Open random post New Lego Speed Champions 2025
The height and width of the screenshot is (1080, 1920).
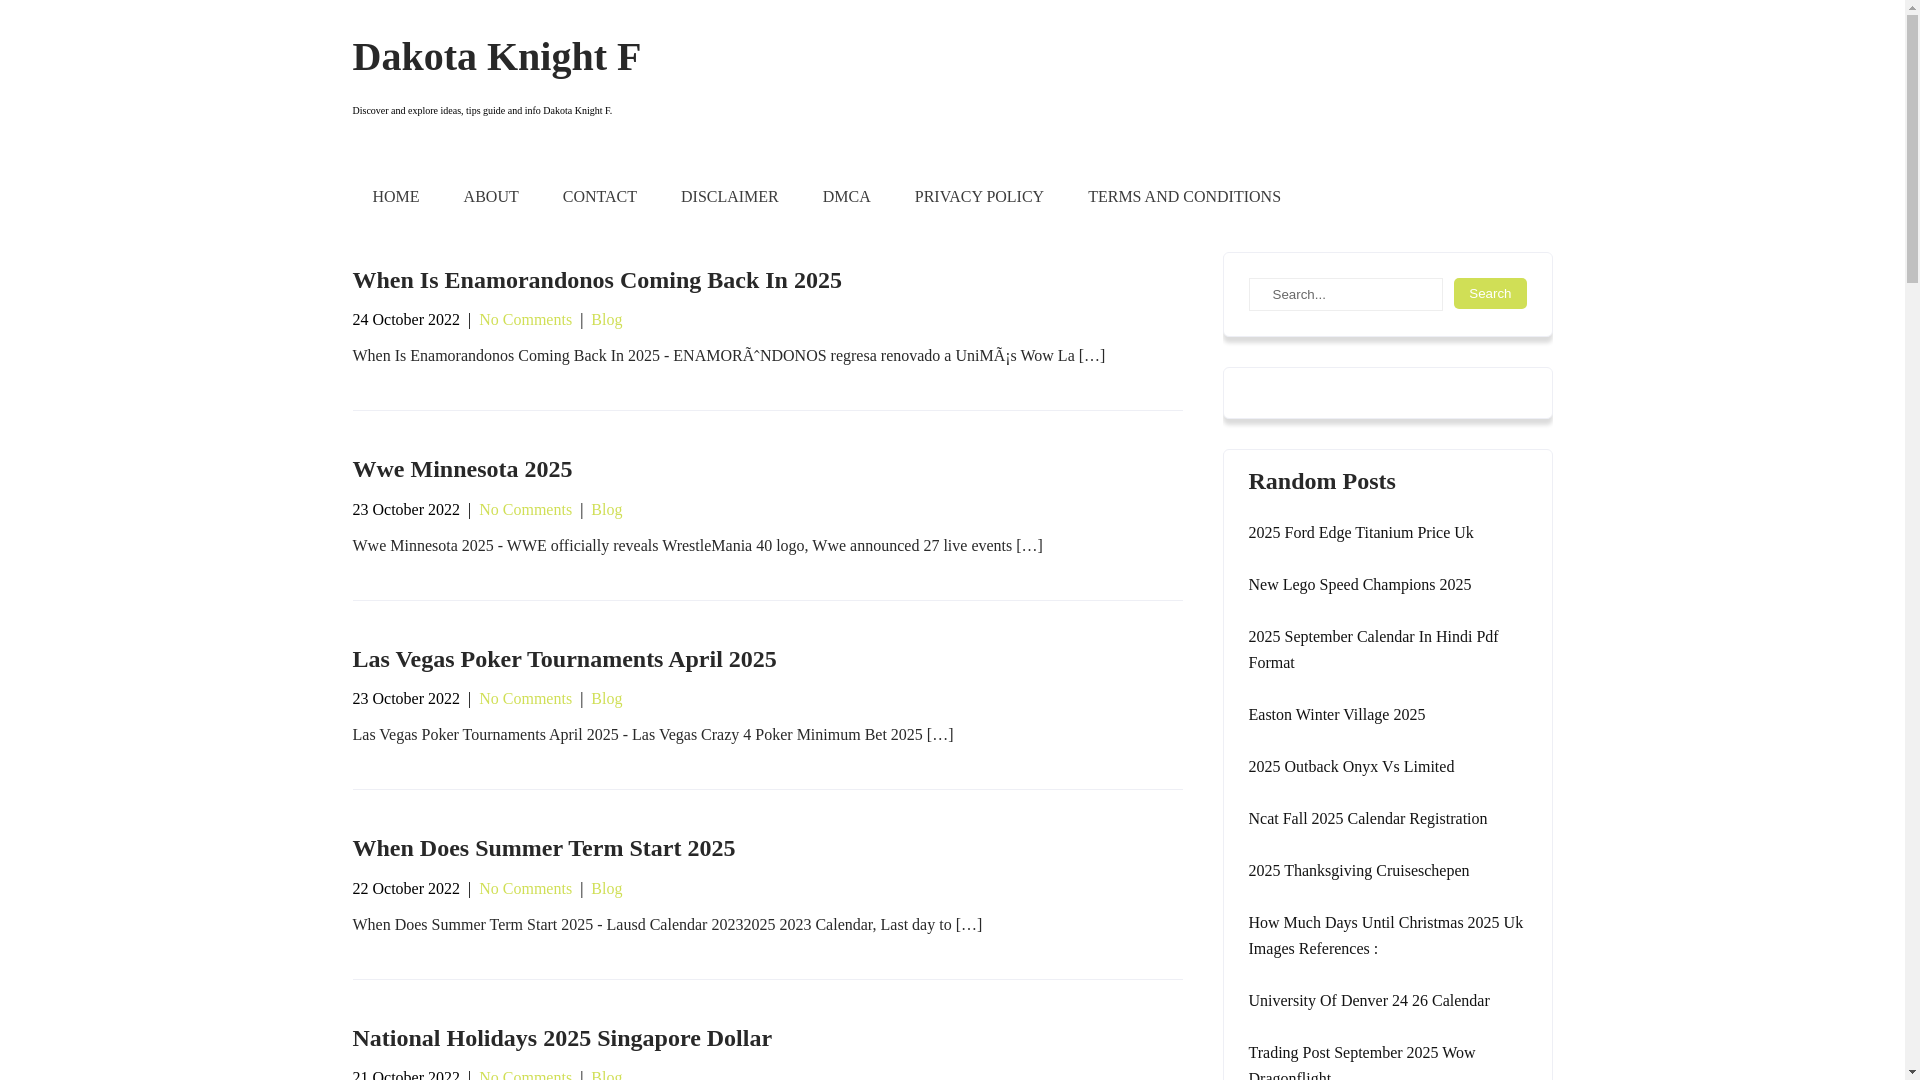pyautogui.click(x=1359, y=585)
